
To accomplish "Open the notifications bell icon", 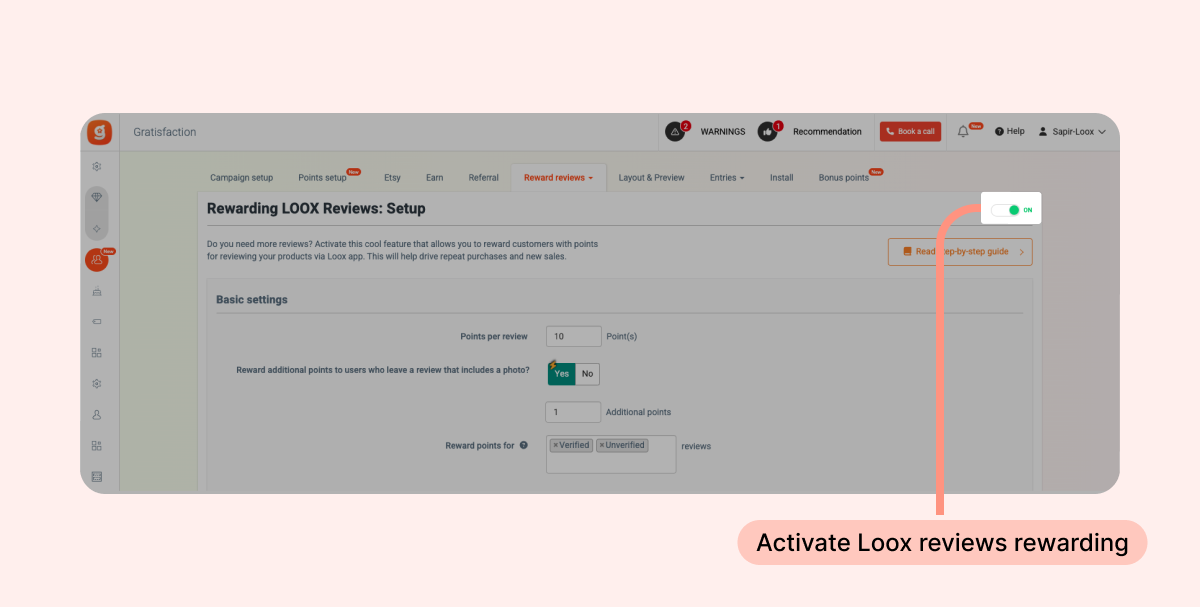I will coord(963,132).
